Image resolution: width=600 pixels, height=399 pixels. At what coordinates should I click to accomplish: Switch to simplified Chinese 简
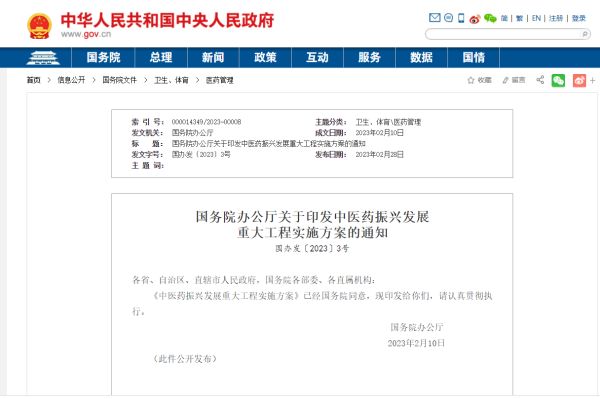[504, 18]
